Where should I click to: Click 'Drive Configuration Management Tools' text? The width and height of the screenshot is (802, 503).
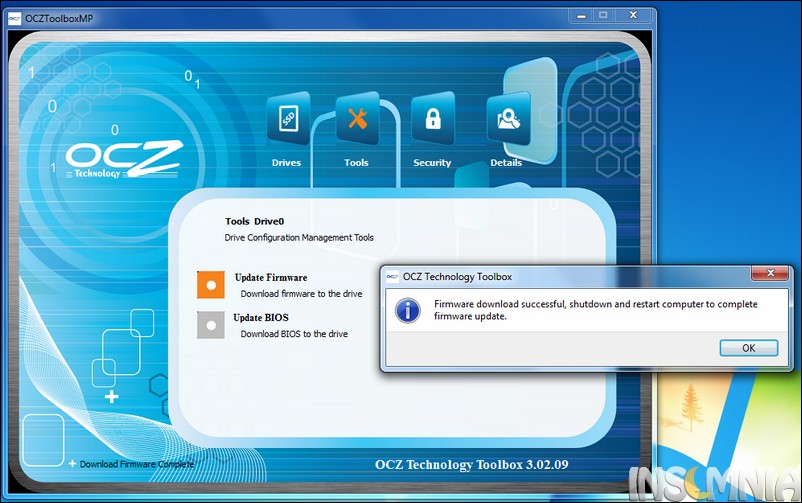(x=299, y=237)
